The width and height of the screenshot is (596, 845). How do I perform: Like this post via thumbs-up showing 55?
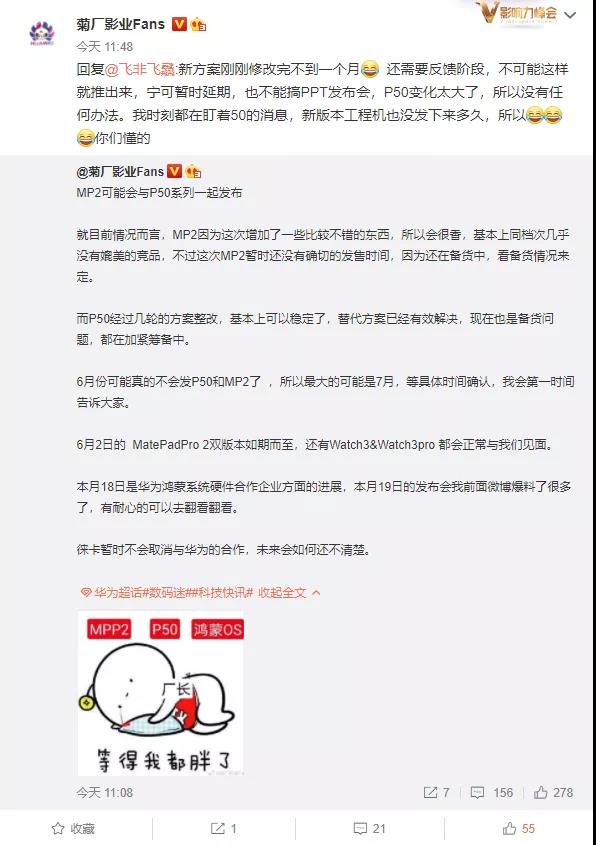(518, 829)
